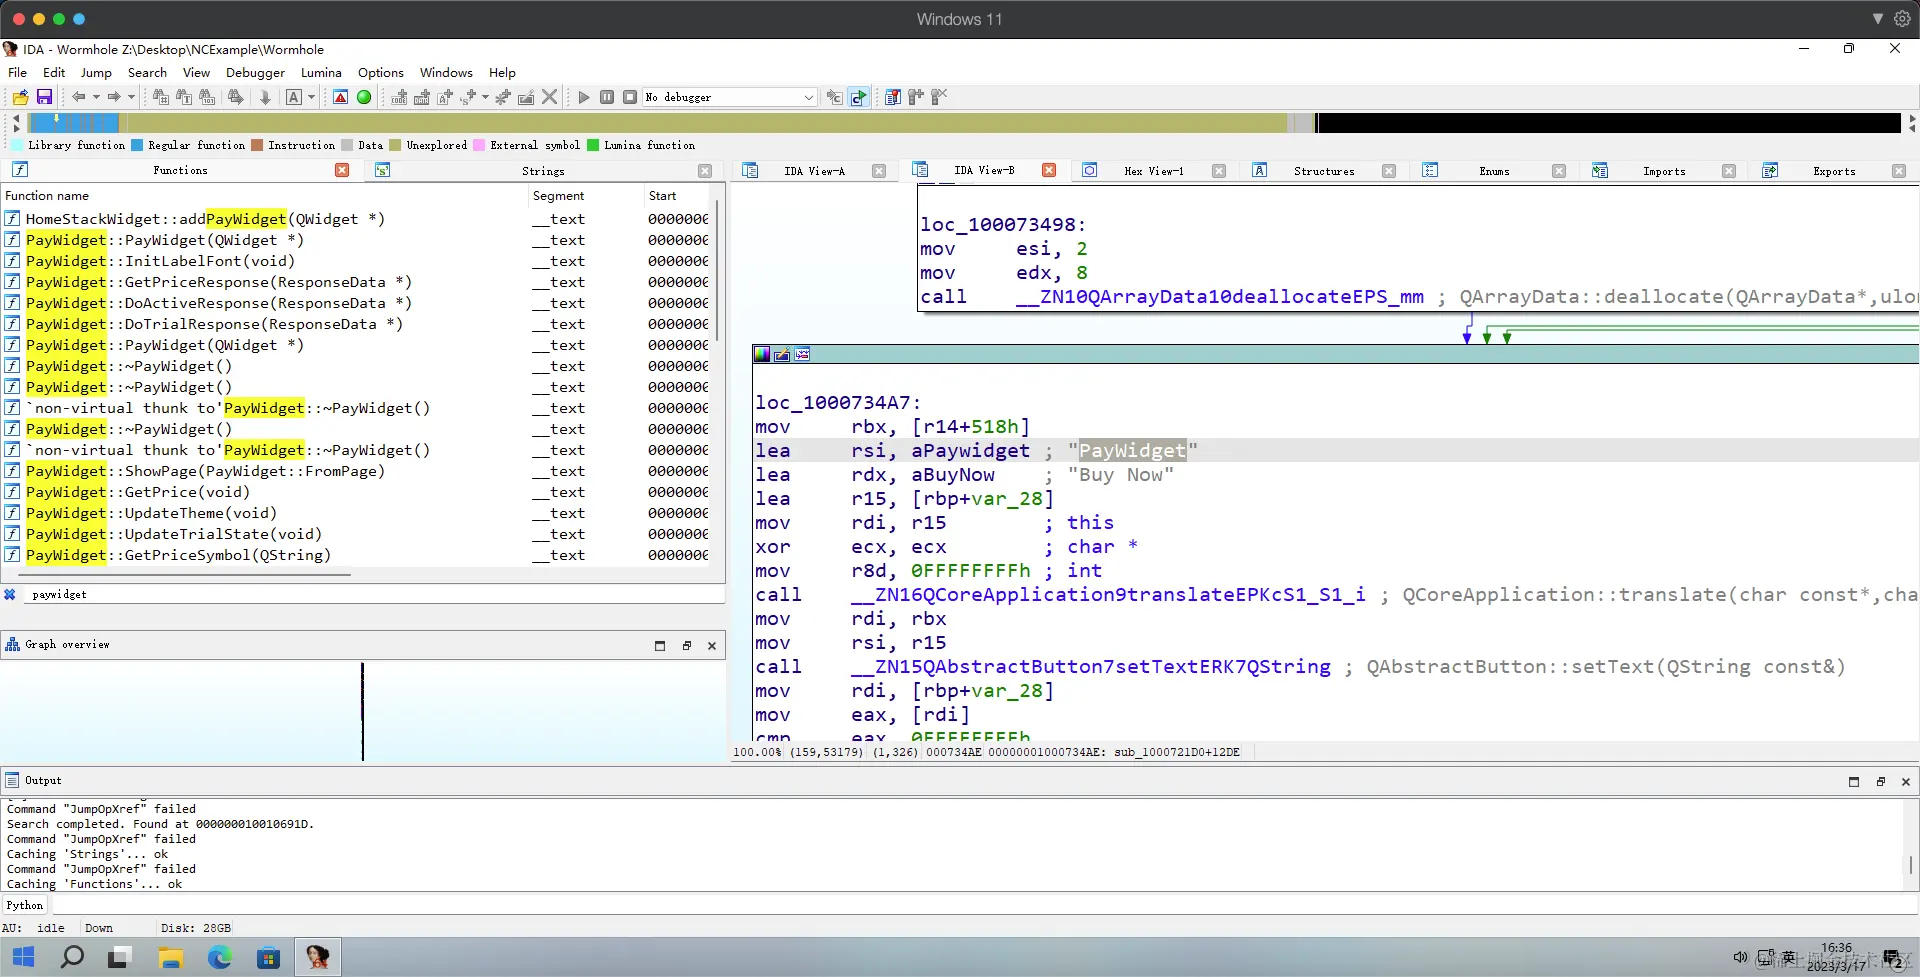Image resolution: width=1920 pixels, height=977 pixels.
Task: Click the jump down arrow icon
Action: [265, 97]
